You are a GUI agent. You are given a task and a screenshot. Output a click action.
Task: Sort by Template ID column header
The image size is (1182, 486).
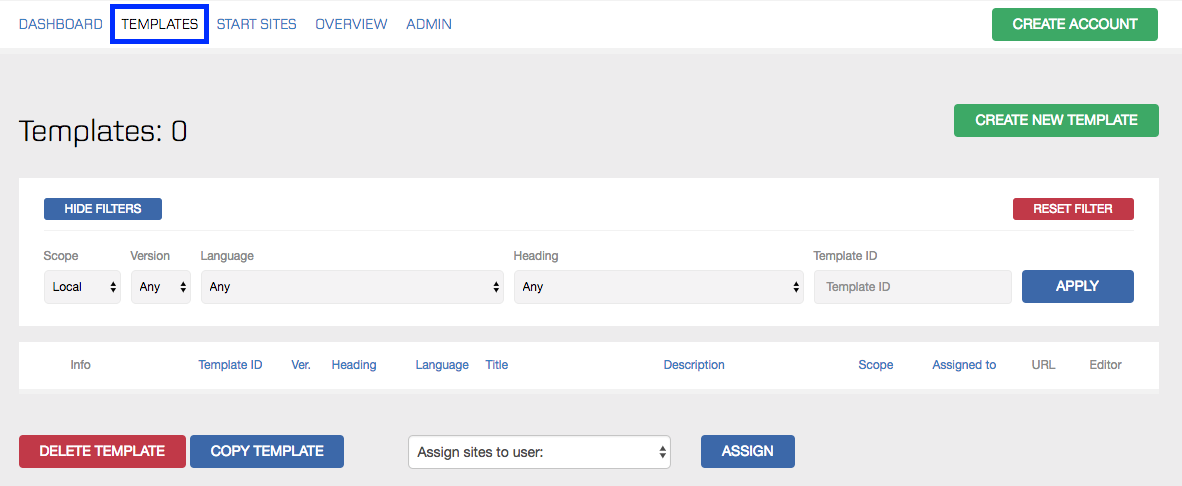point(230,365)
